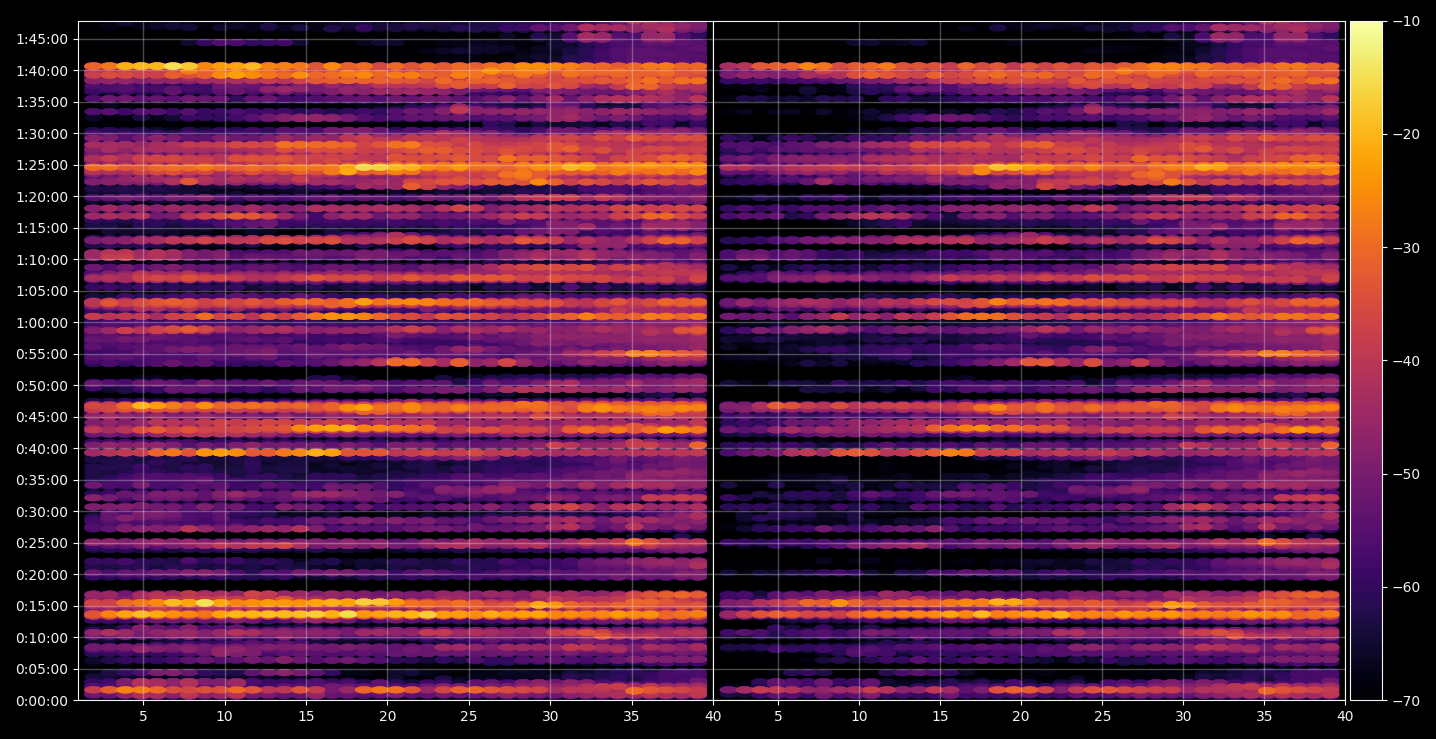1436x739 pixels.
Task: Click x-axis label 15 under left heatmap
Action: [306, 717]
